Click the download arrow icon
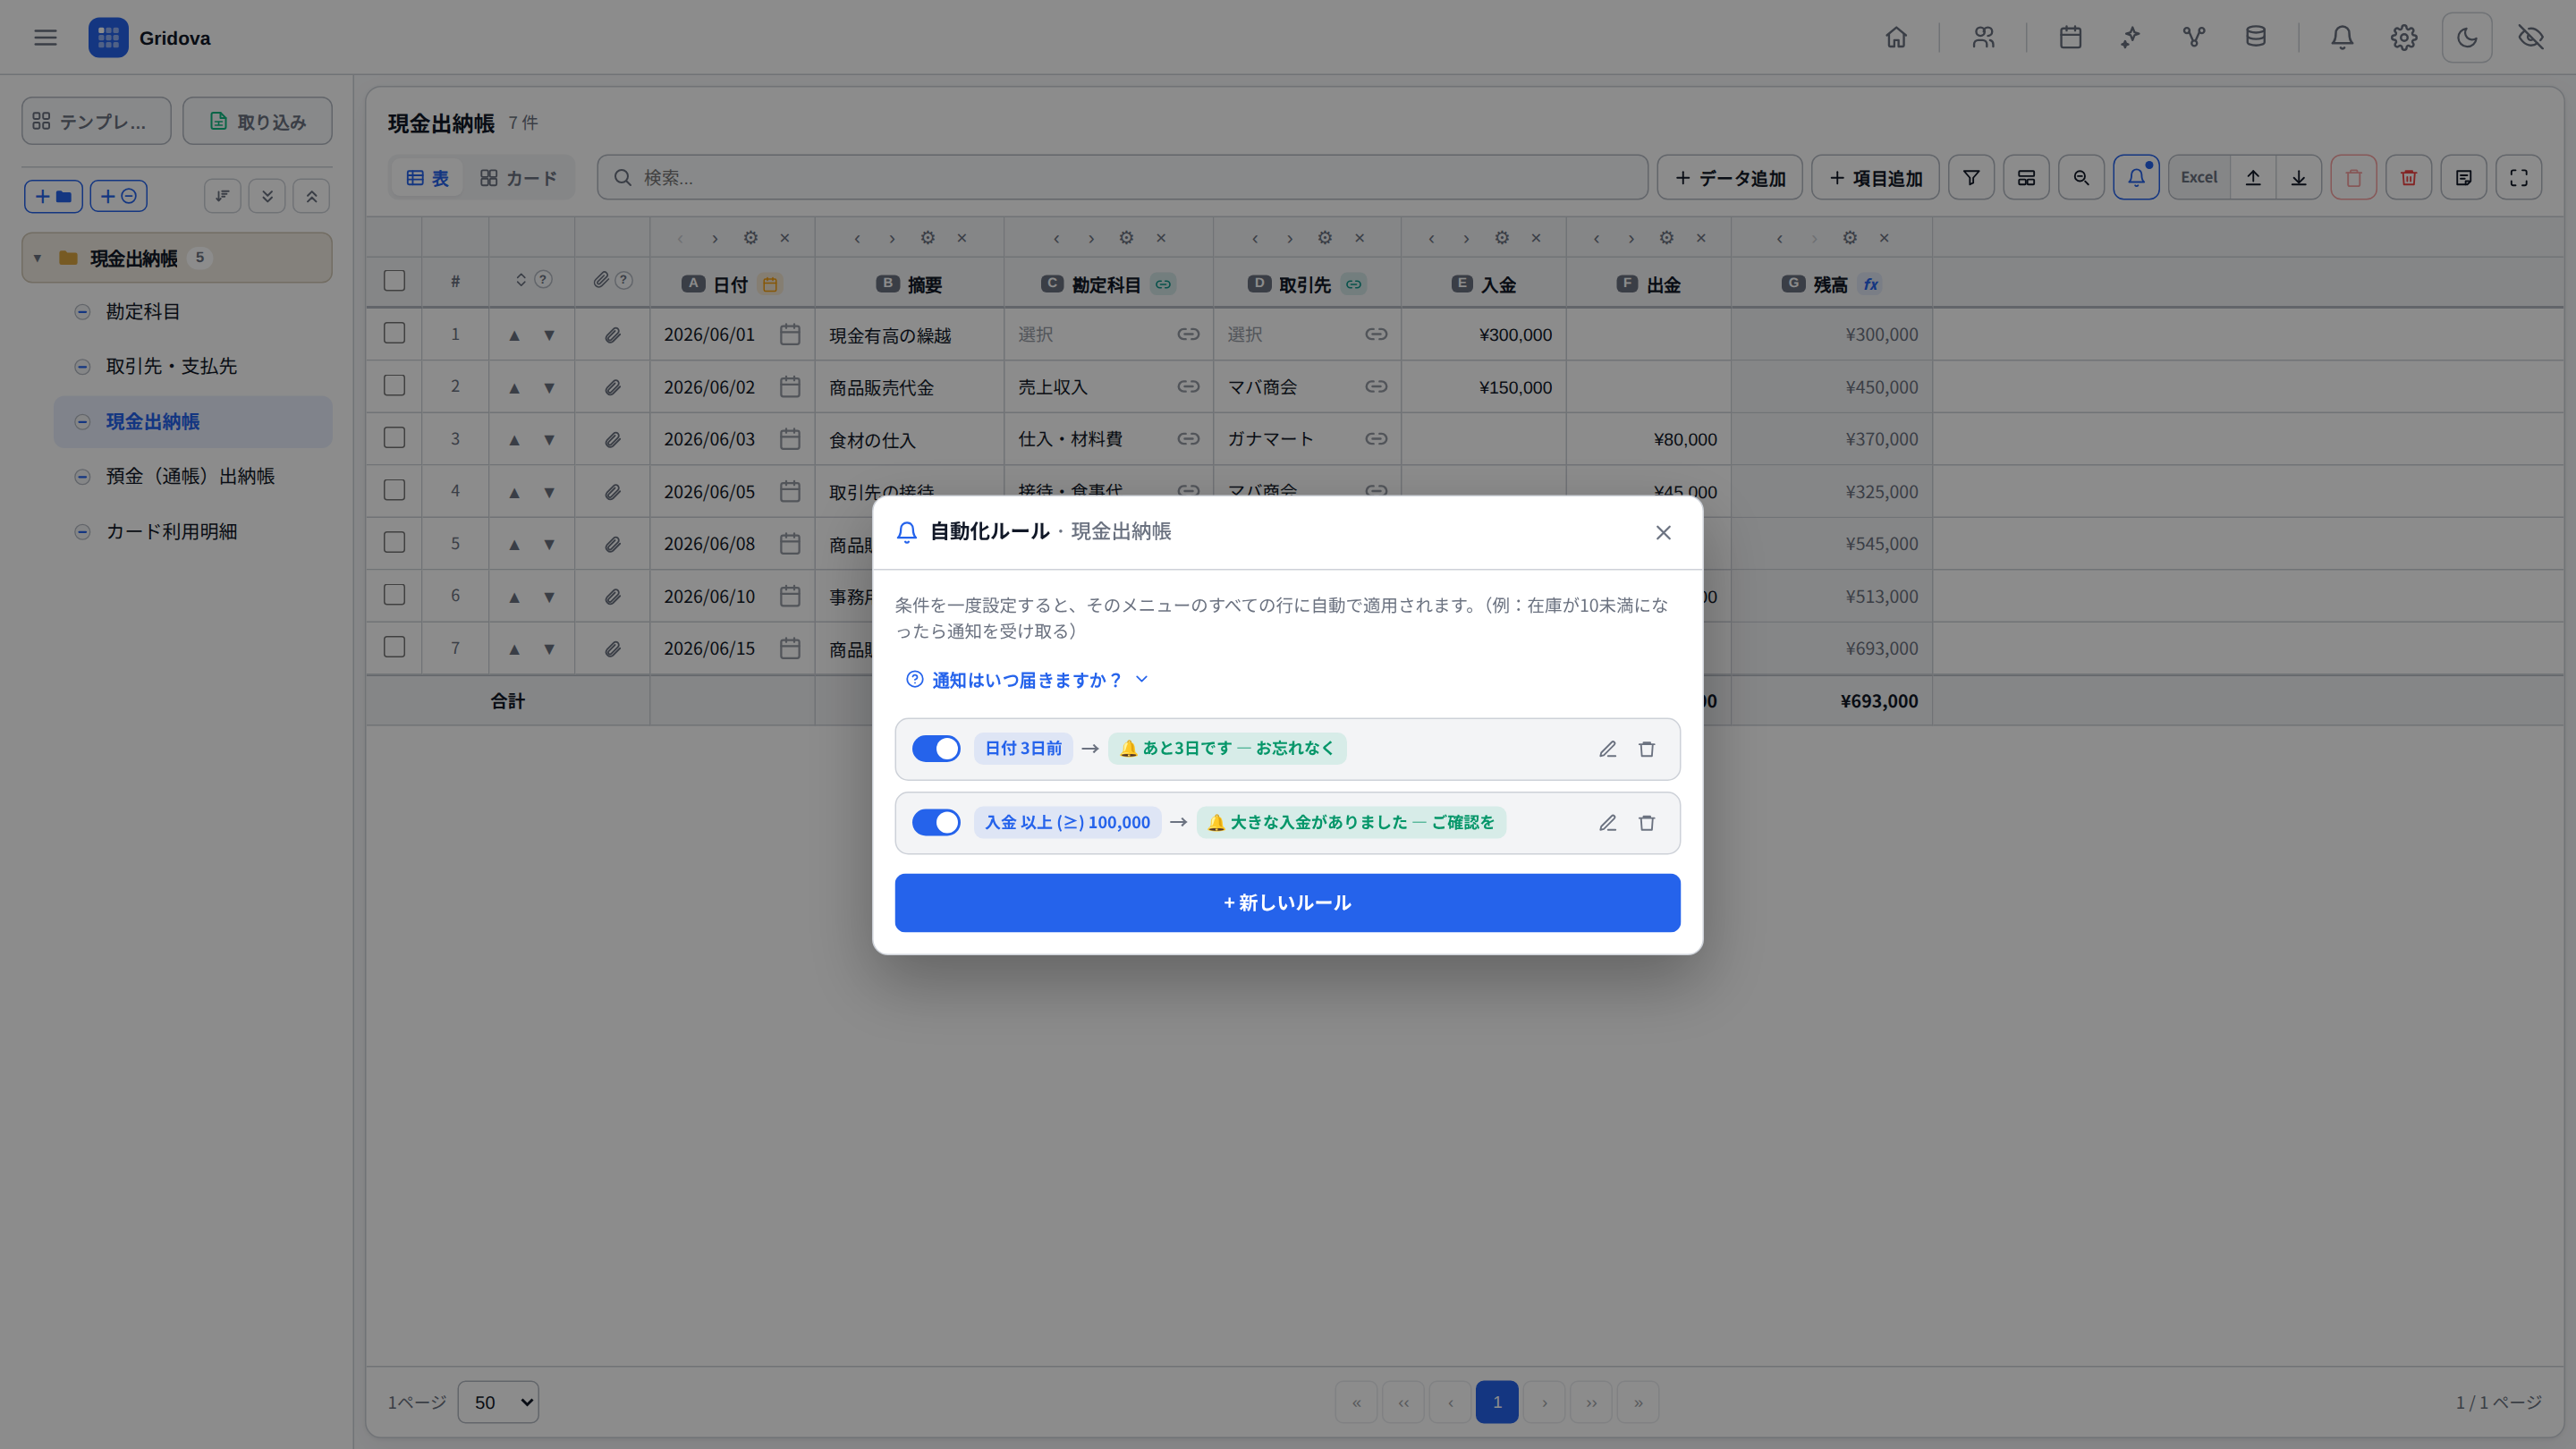The image size is (2576, 1449). 2299,177
